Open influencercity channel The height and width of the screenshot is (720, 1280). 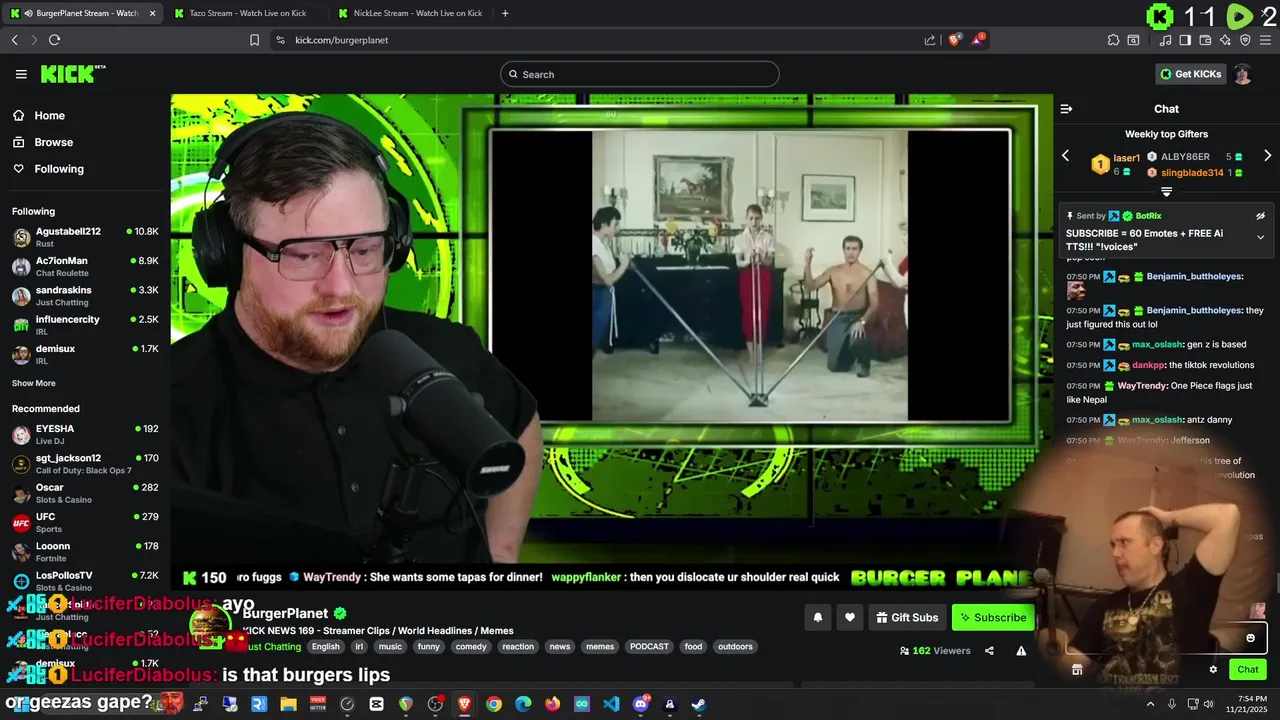[85, 325]
